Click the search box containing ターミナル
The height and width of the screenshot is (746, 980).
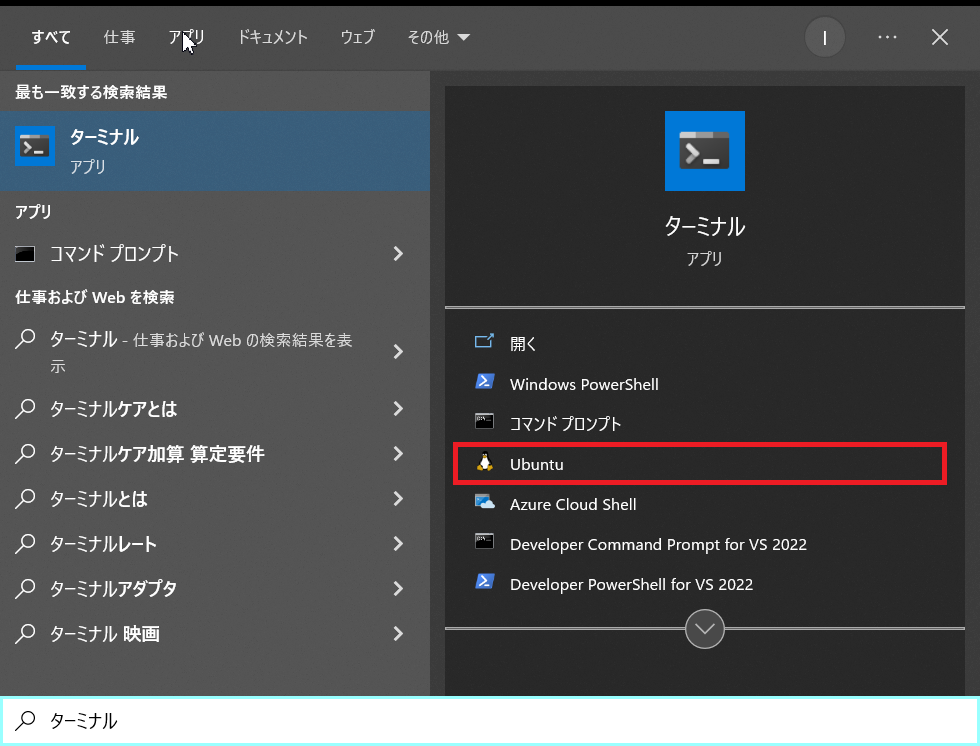pos(489,721)
